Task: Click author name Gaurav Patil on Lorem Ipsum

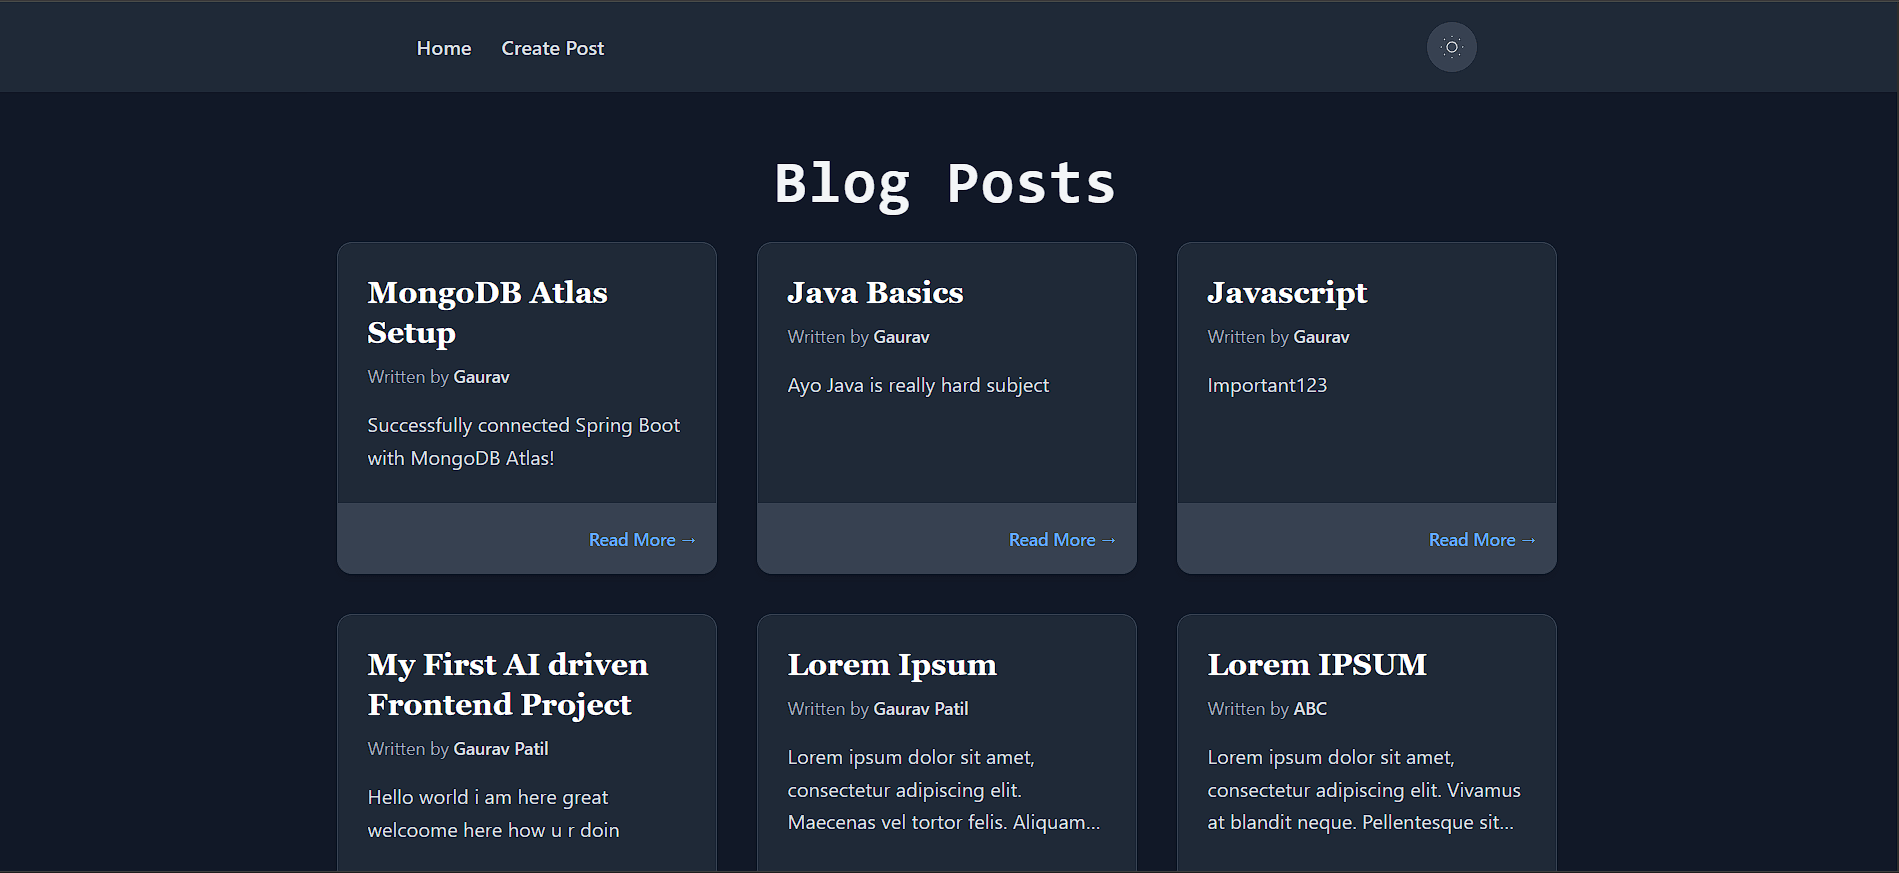Action: 920,709
